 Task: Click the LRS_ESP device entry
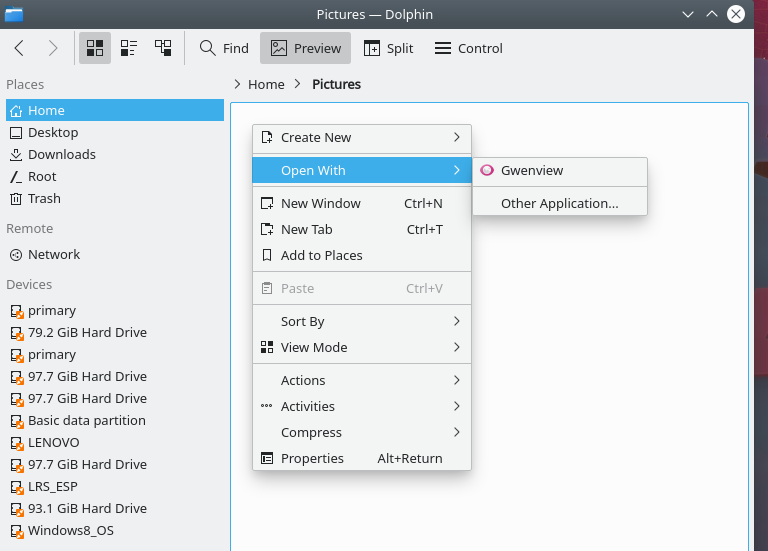(x=115, y=486)
